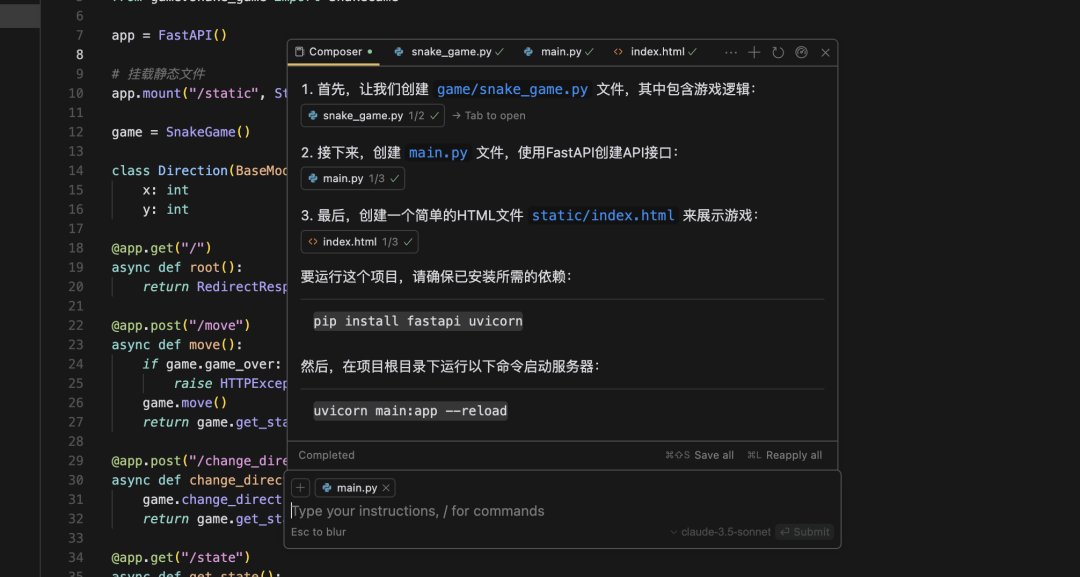The image size is (1080, 577).
Task: Close the Composer panel
Action: click(x=825, y=52)
